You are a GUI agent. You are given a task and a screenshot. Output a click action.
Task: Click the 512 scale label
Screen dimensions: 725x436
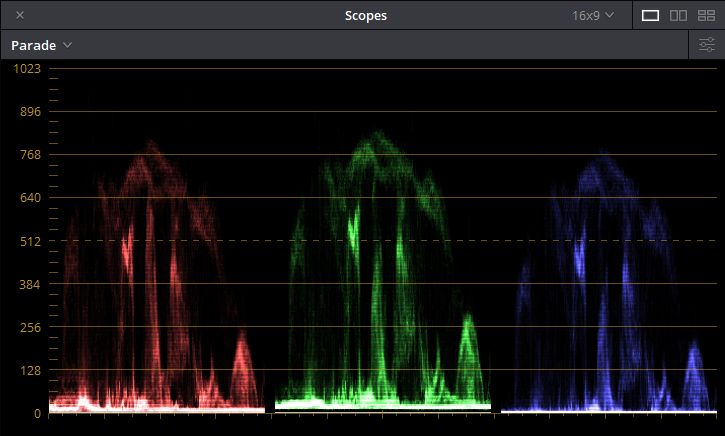coord(31,241)
